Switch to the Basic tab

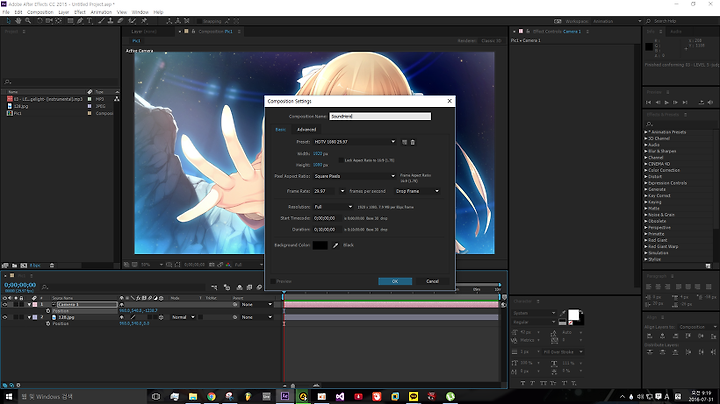tap(281, 129)
